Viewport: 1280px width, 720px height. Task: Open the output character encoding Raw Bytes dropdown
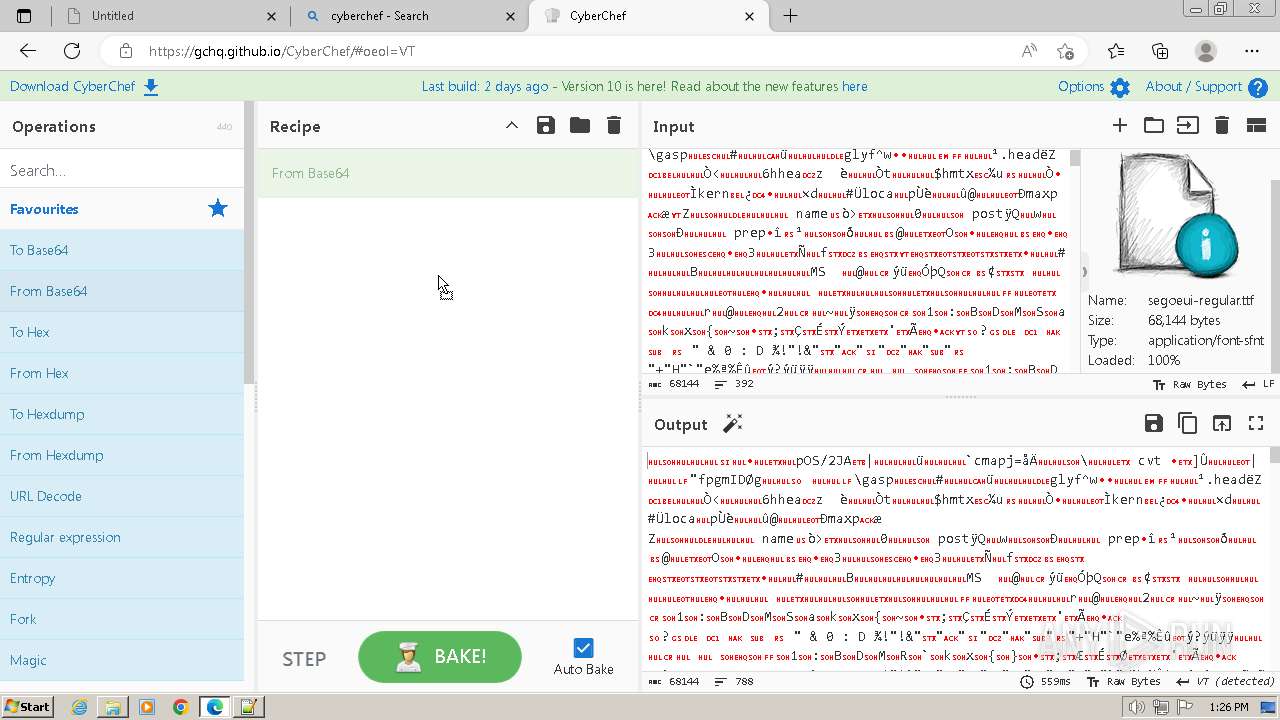(x=1123, y=681)
